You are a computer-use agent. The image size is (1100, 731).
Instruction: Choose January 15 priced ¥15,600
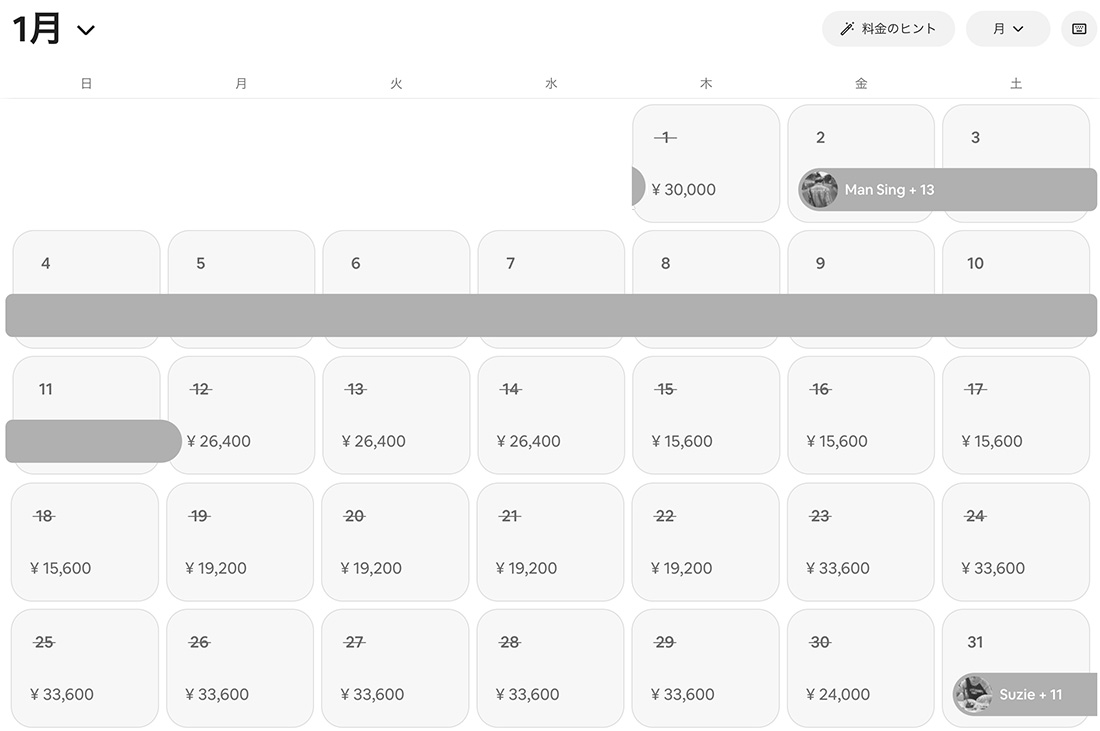point(706,415)
